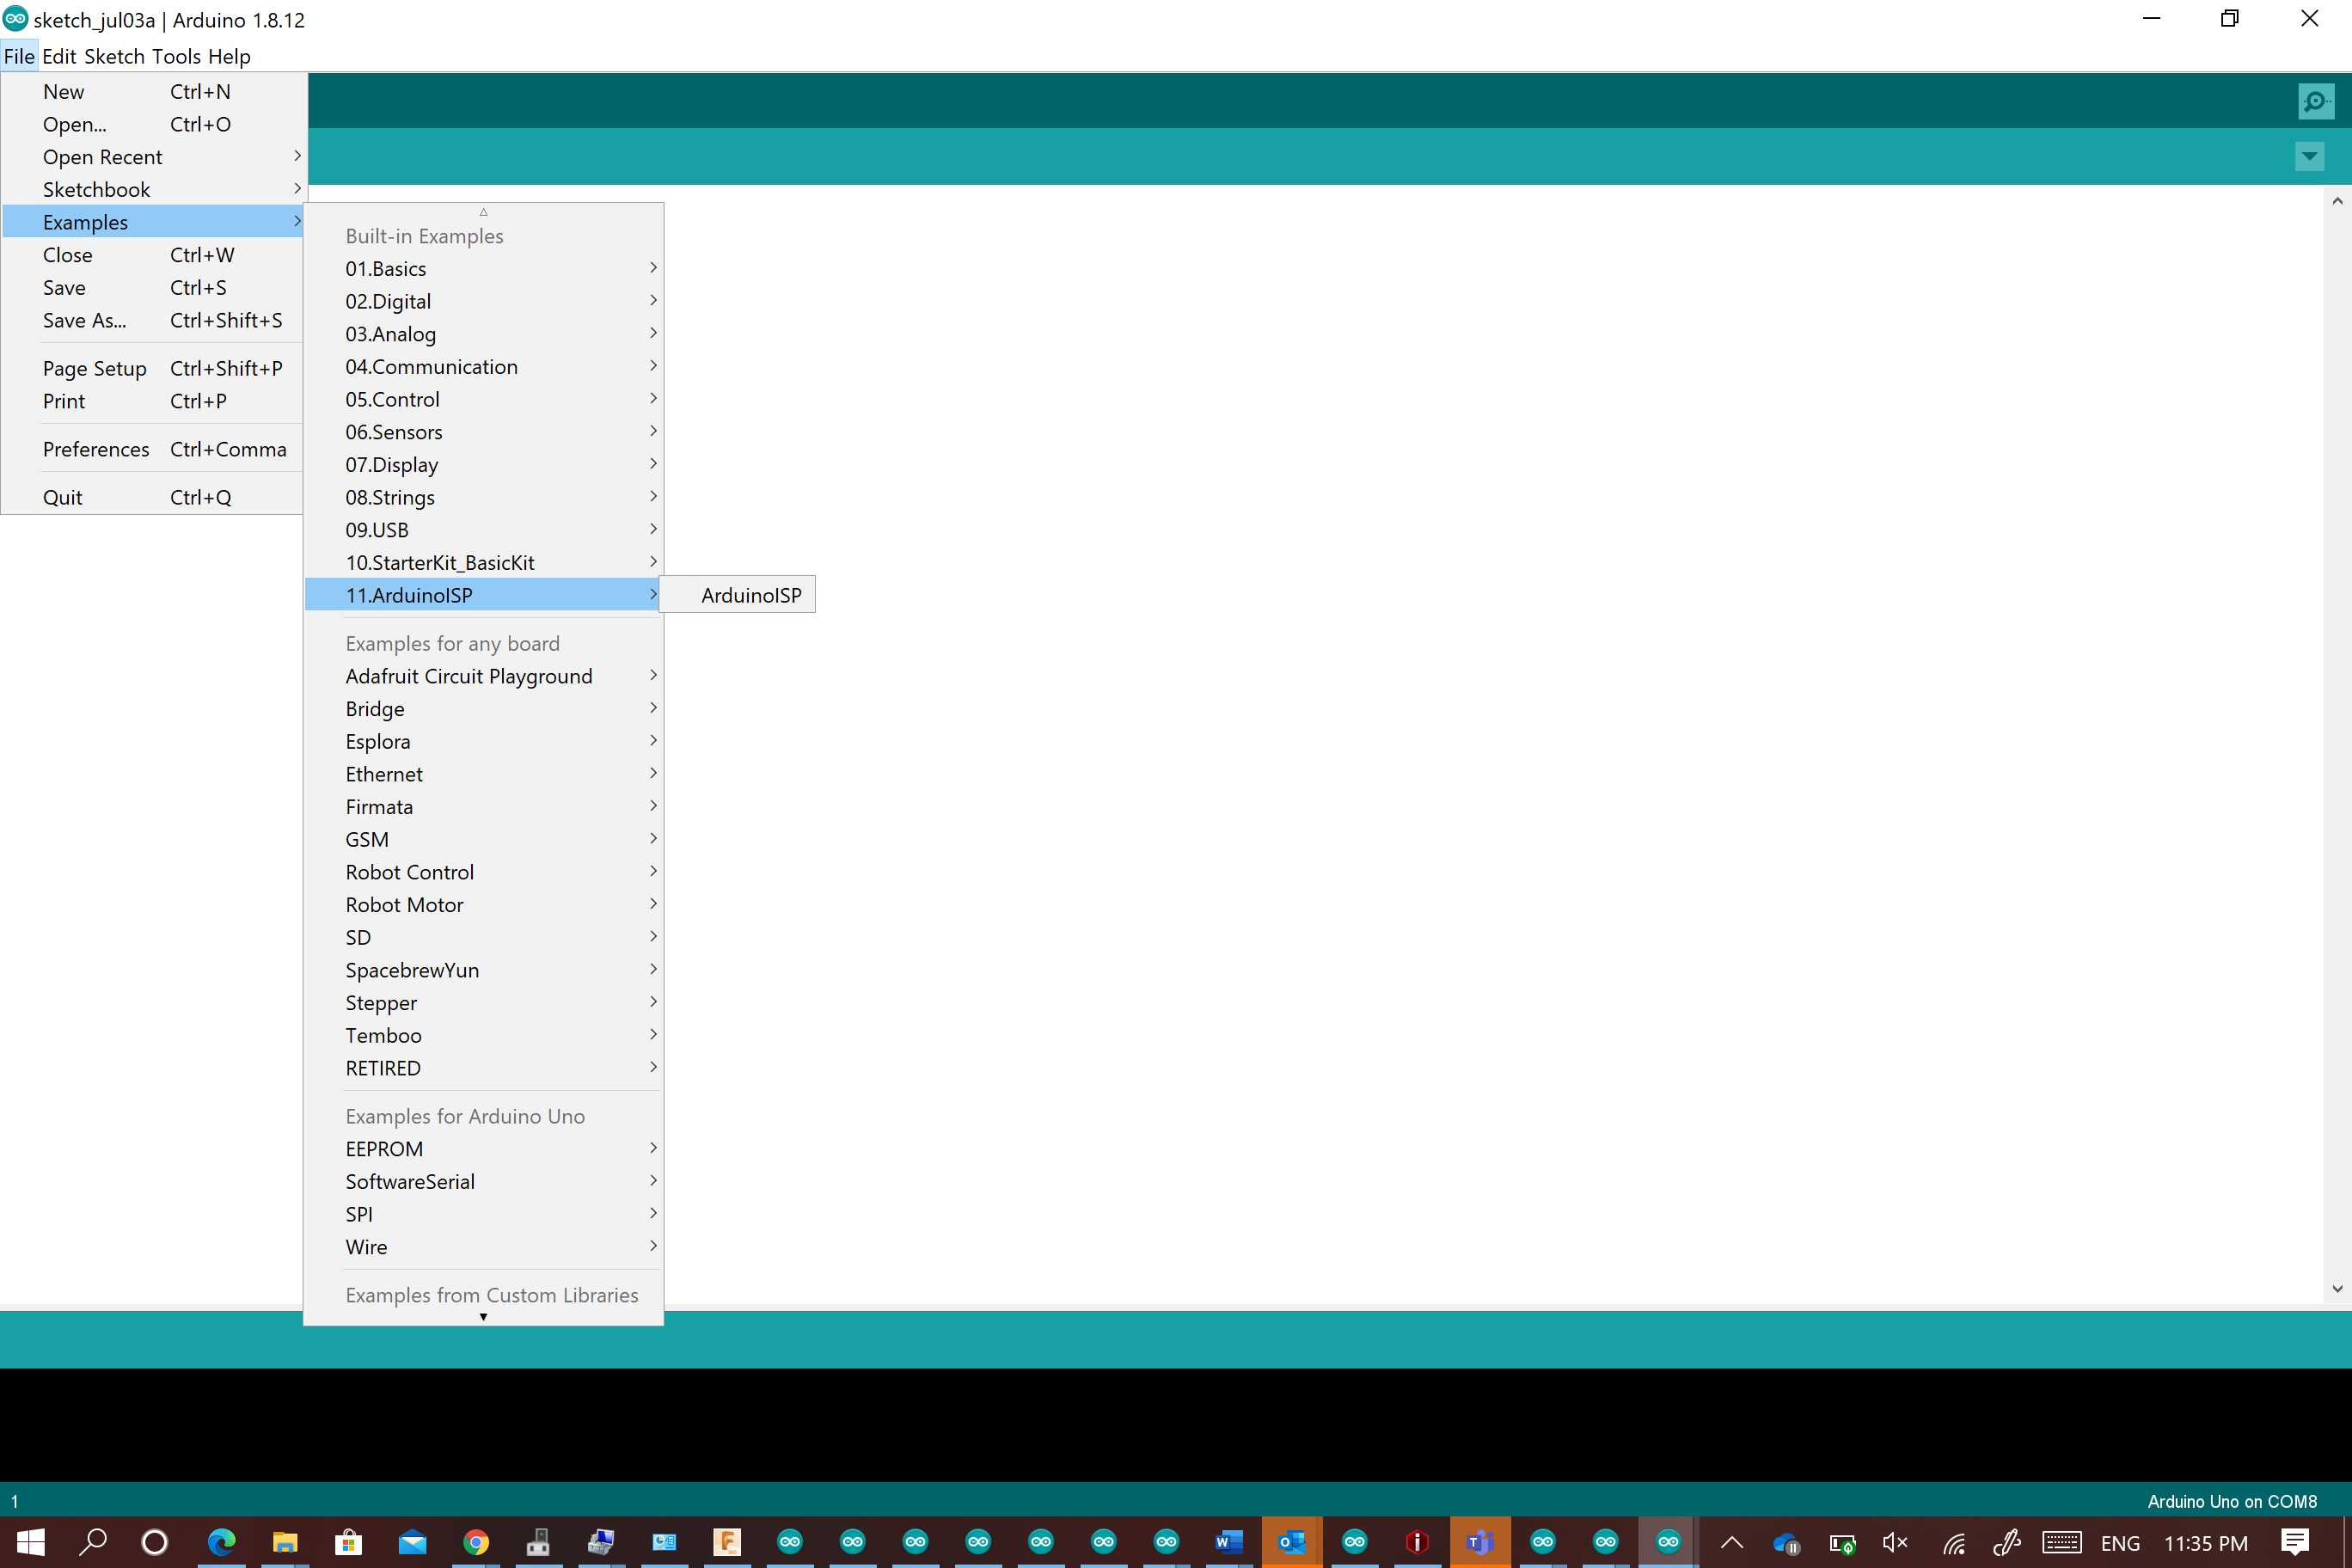This screenshot has width=2352, height=1568.
Task: Open the Windows notification center icon
Action: [2296, 1542]
